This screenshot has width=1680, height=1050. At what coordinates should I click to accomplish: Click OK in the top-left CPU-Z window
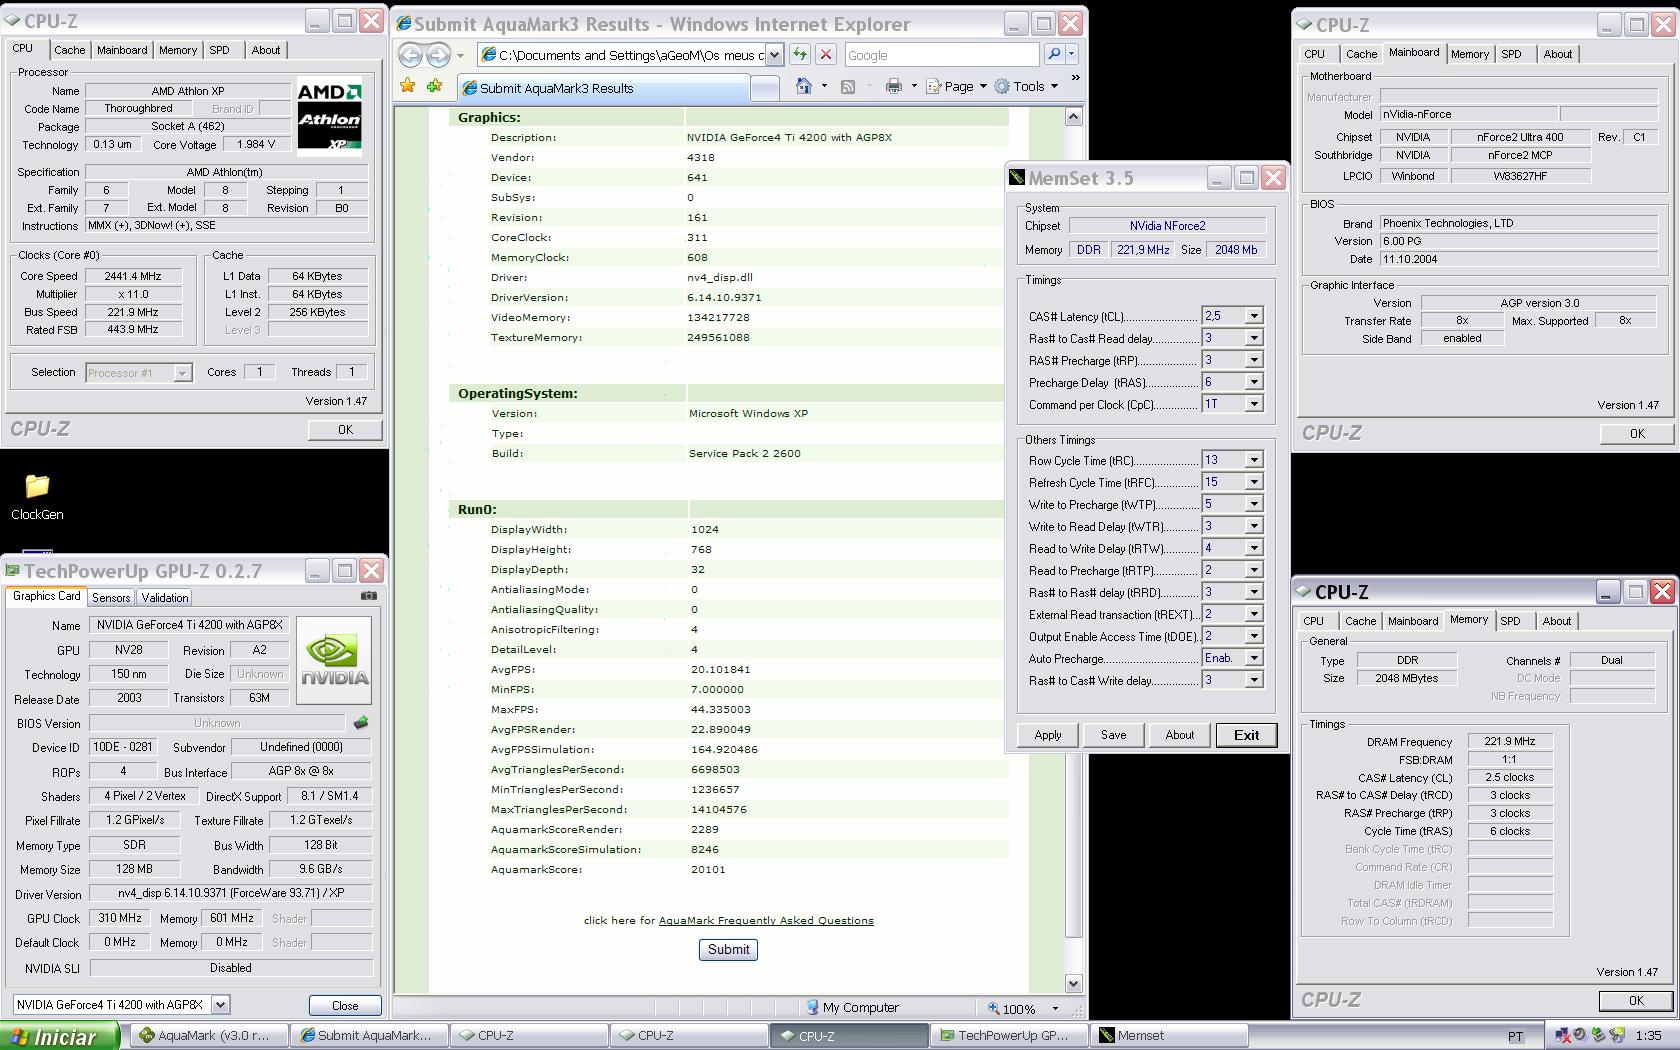click(345, 430)
